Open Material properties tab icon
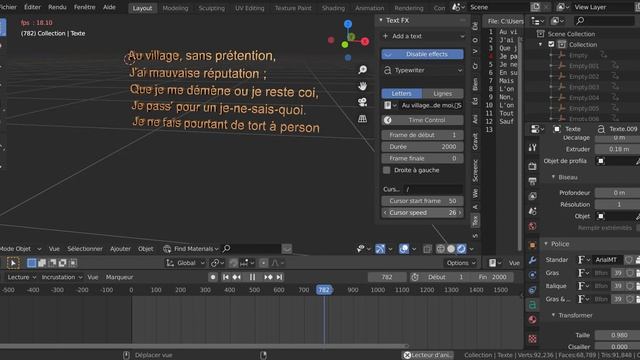Screen dimensions: 640x360 click(x=532, y=320)
